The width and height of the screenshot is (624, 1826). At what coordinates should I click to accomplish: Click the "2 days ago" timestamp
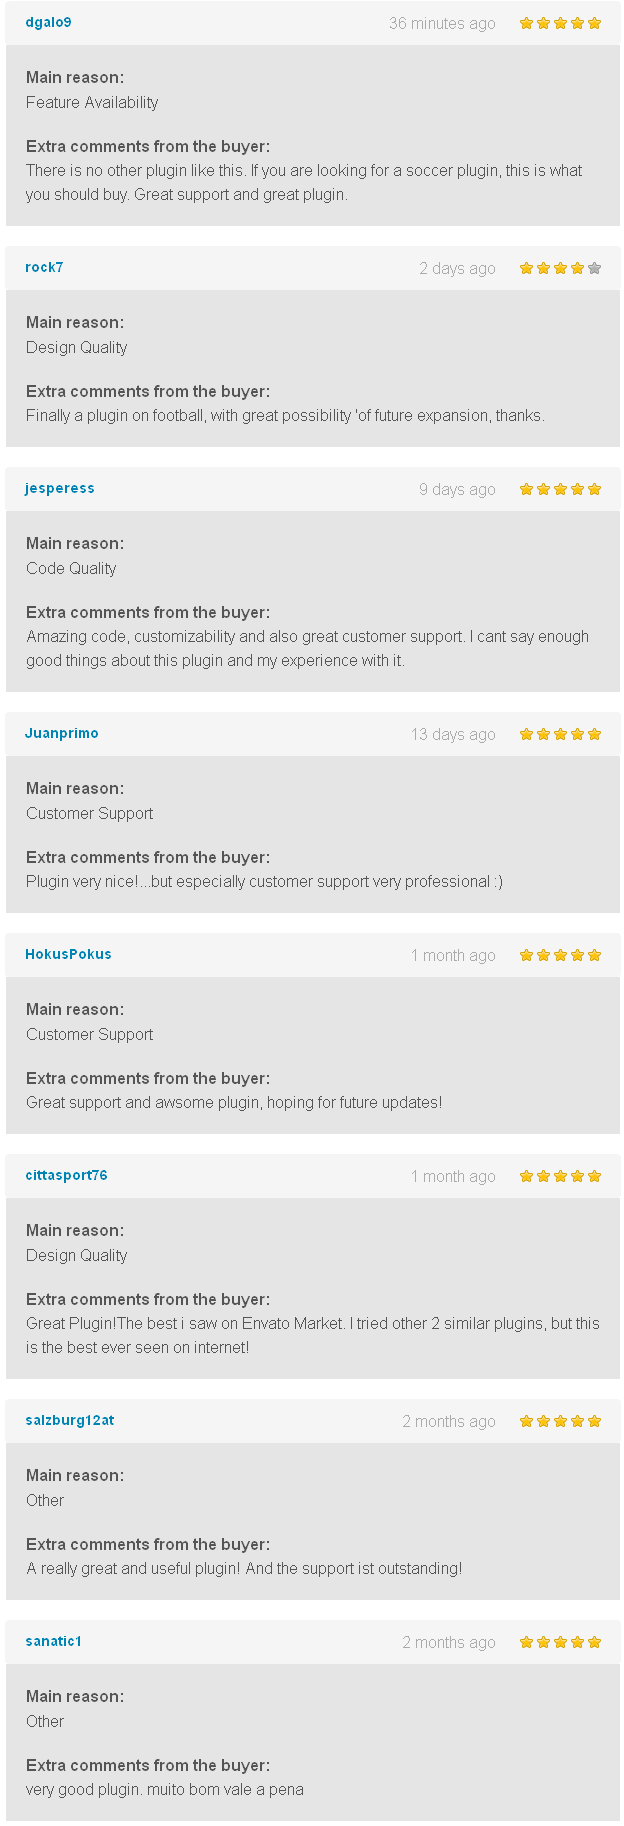[x=457, y=268]
